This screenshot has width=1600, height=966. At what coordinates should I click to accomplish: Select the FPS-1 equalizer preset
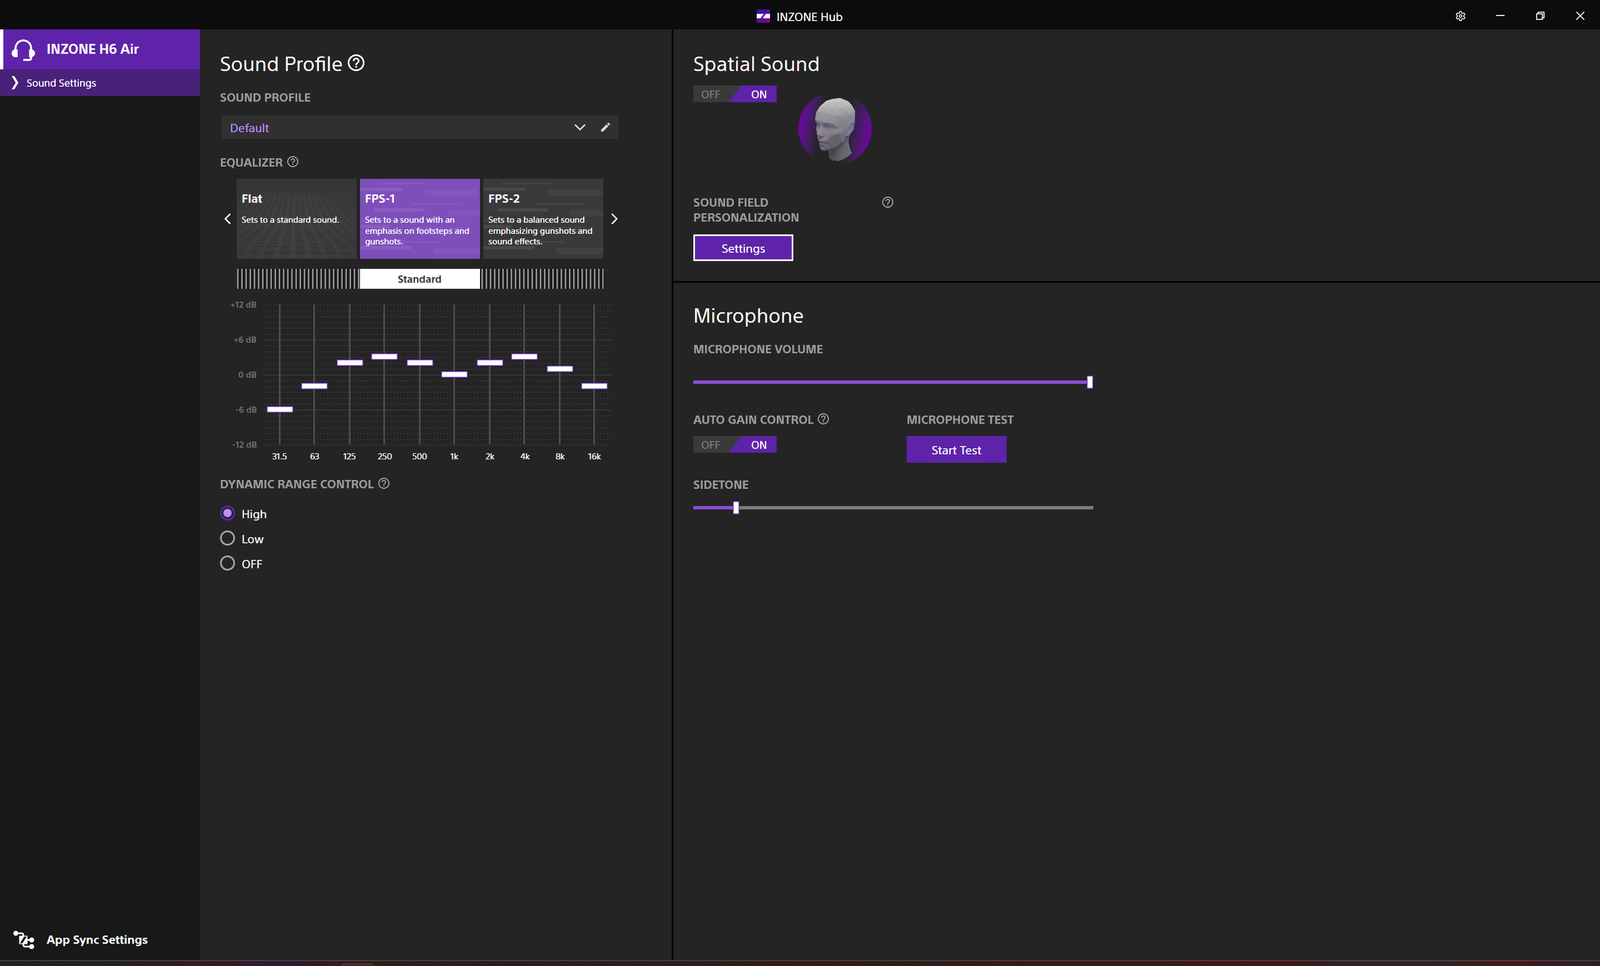click(420, 219)
